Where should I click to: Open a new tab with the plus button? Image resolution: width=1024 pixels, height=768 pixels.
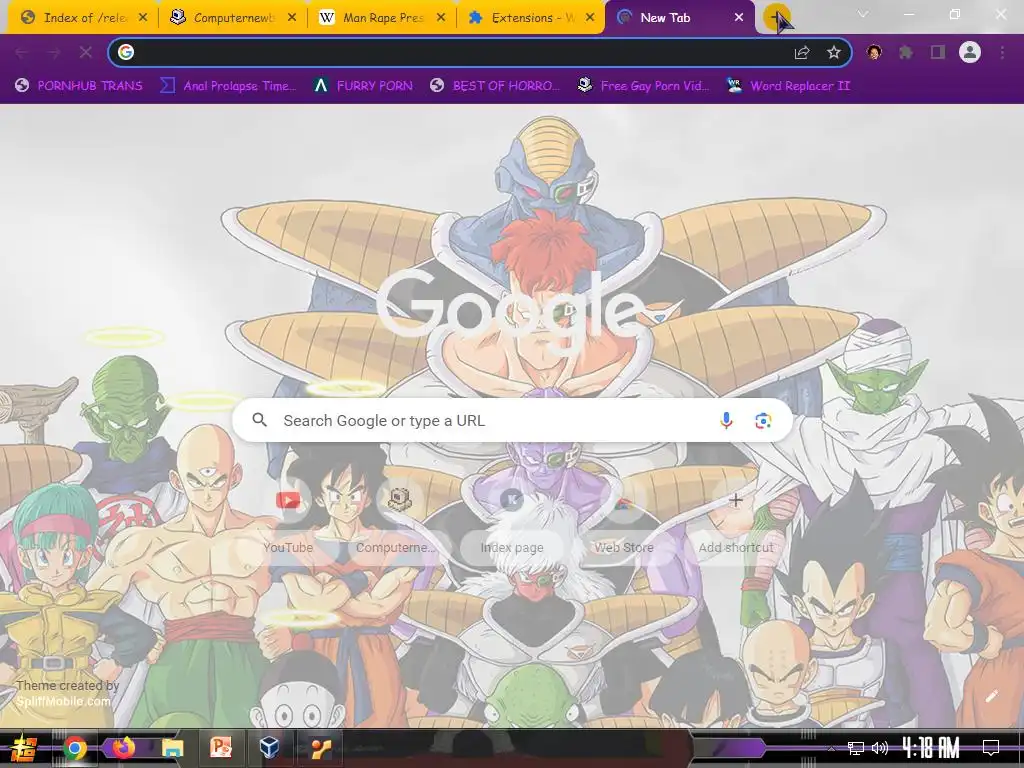776,18
